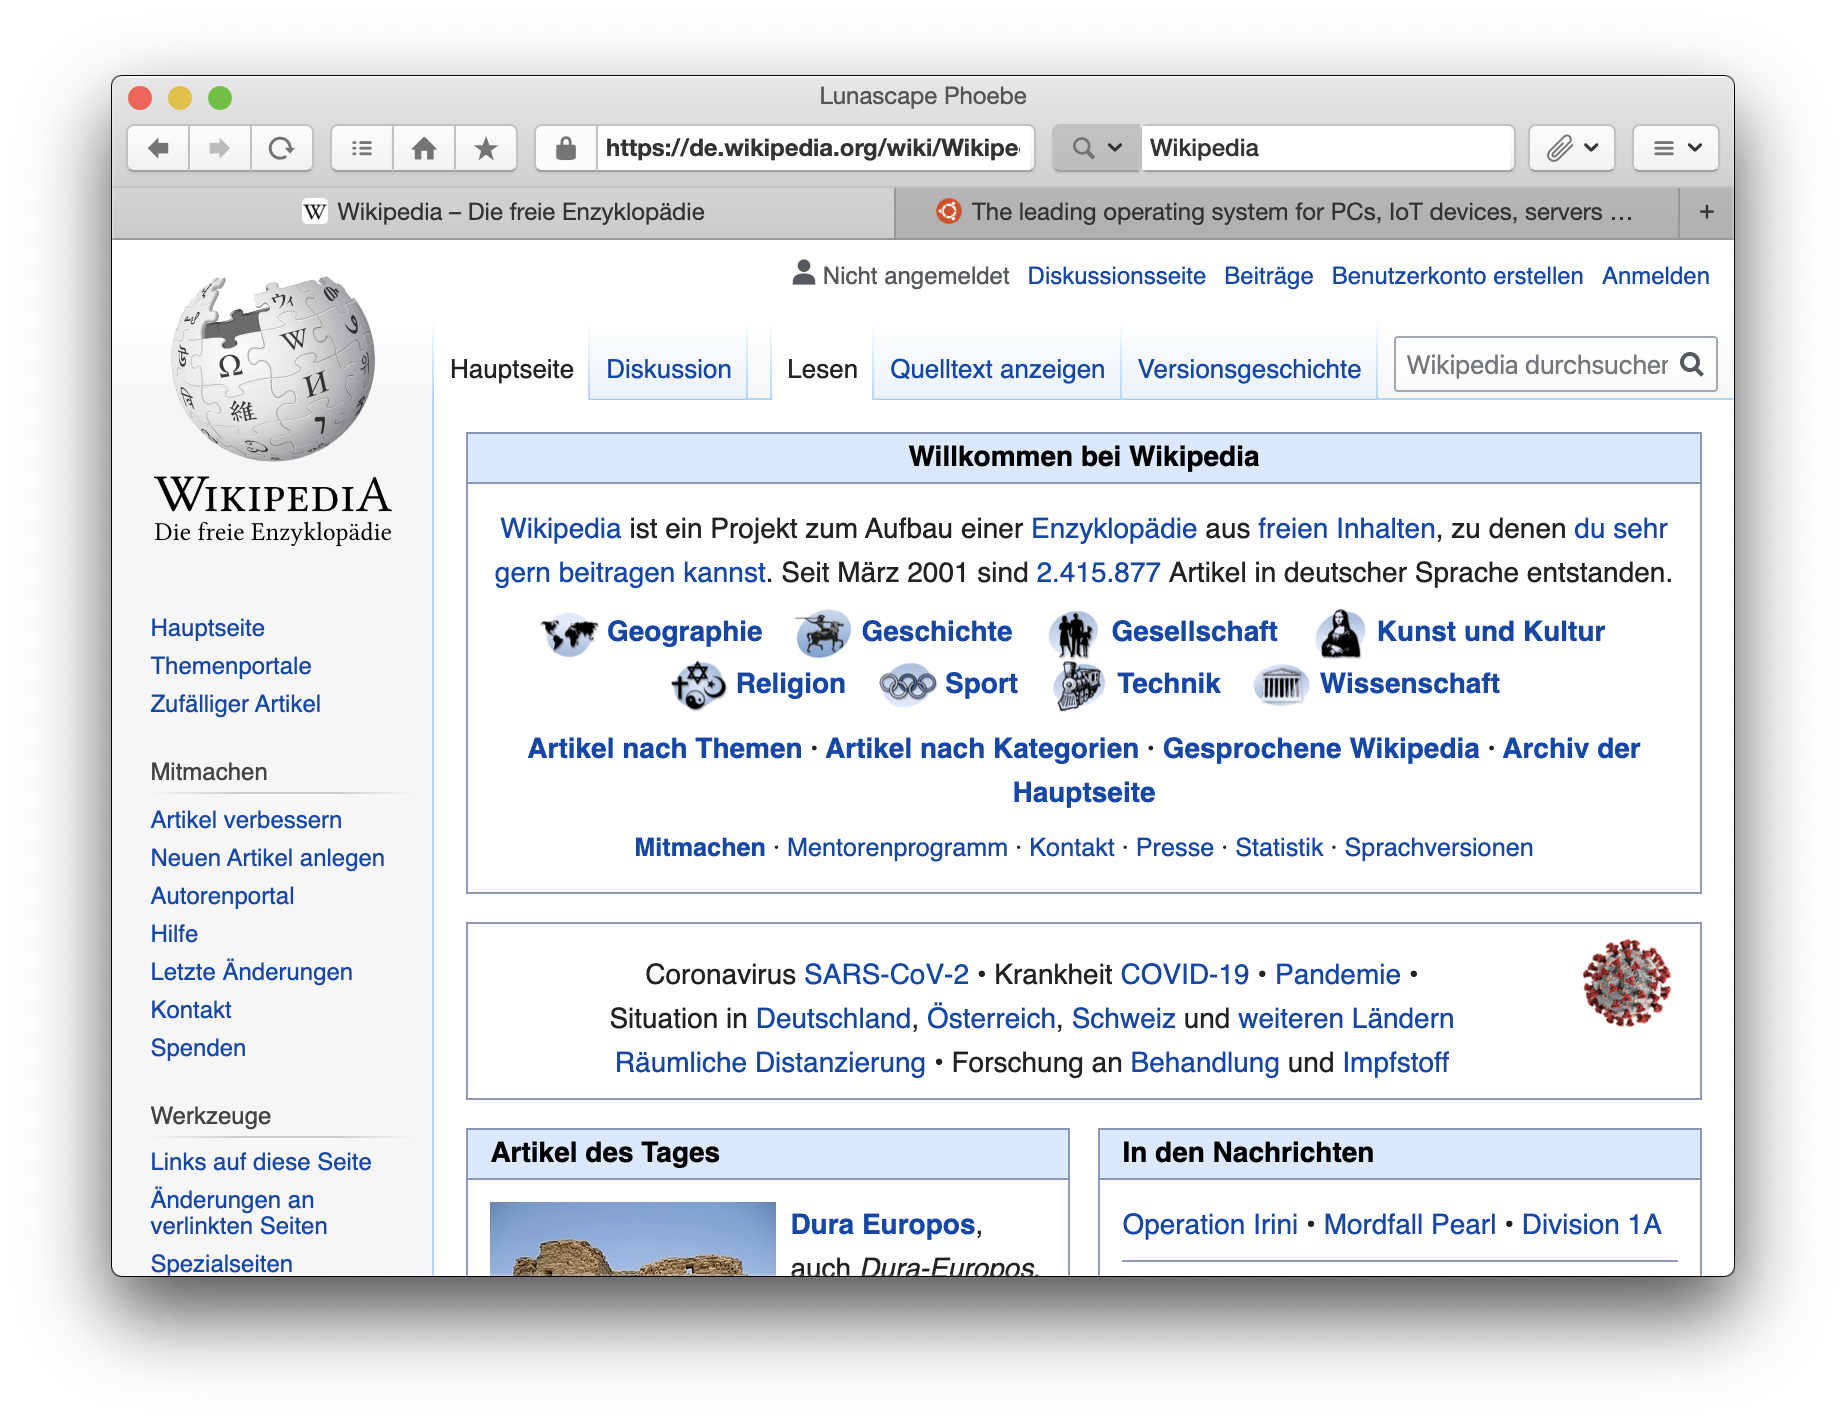
Task: Open the Impfstoff link
Action: [x=1395, y=1063]
